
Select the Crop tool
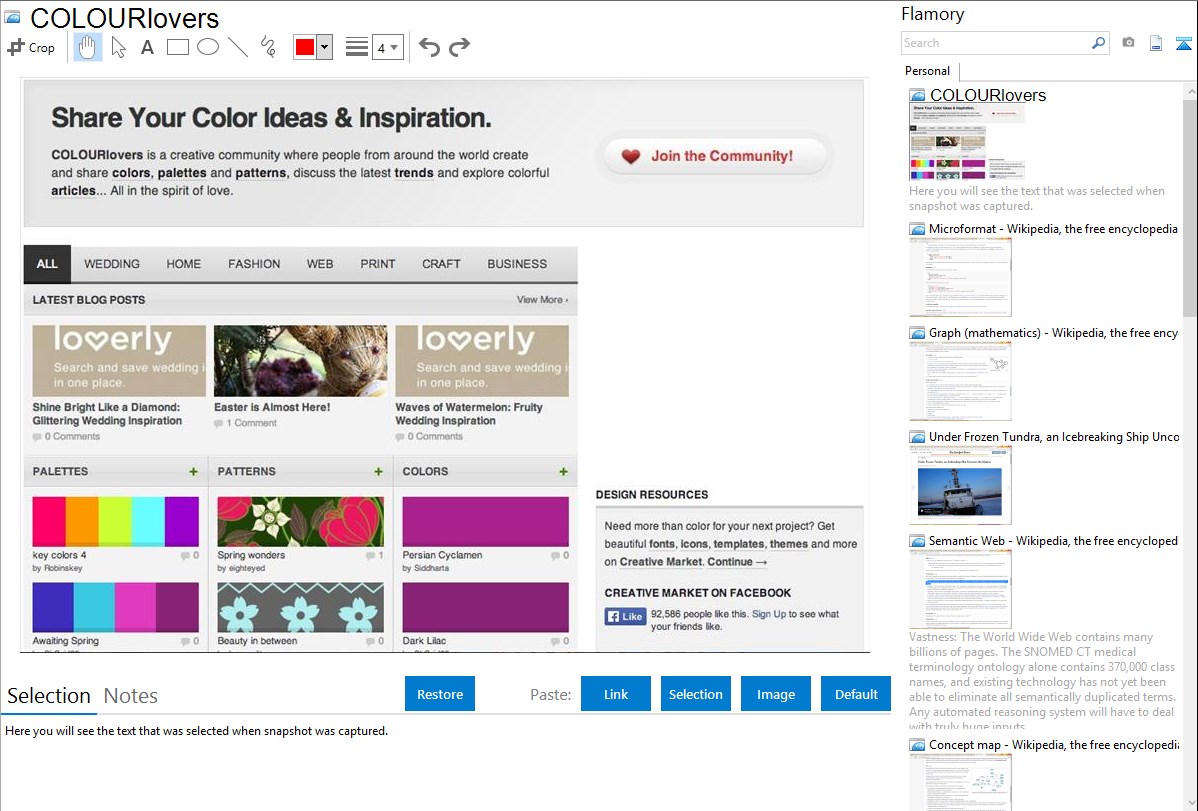pos(31,47)
